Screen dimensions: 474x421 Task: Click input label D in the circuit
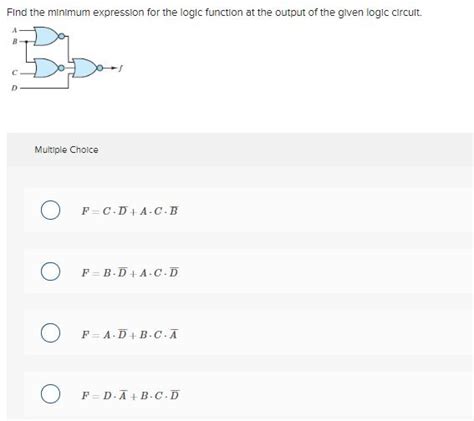pos(14,88)
